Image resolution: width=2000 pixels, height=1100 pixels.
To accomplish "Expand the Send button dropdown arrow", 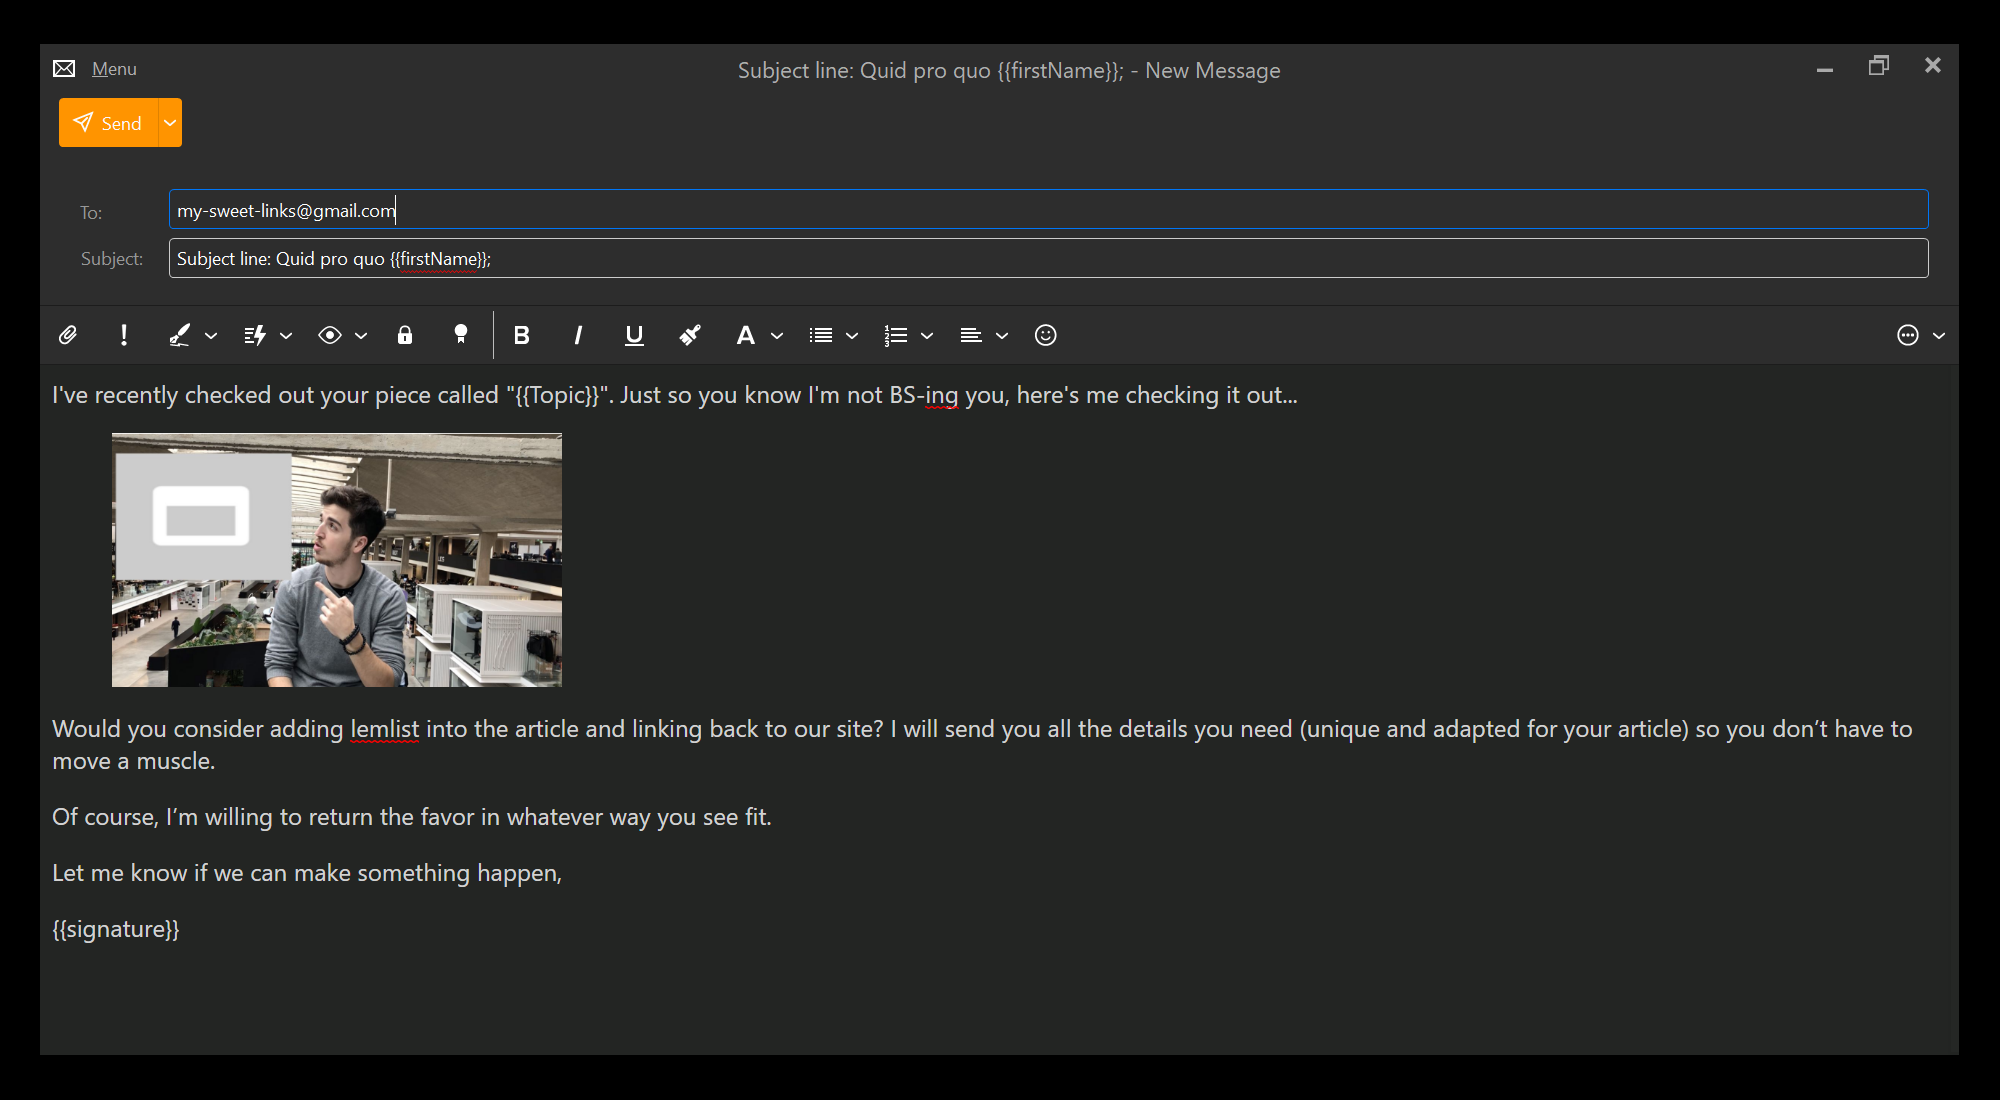I will (x=170, y=123).
